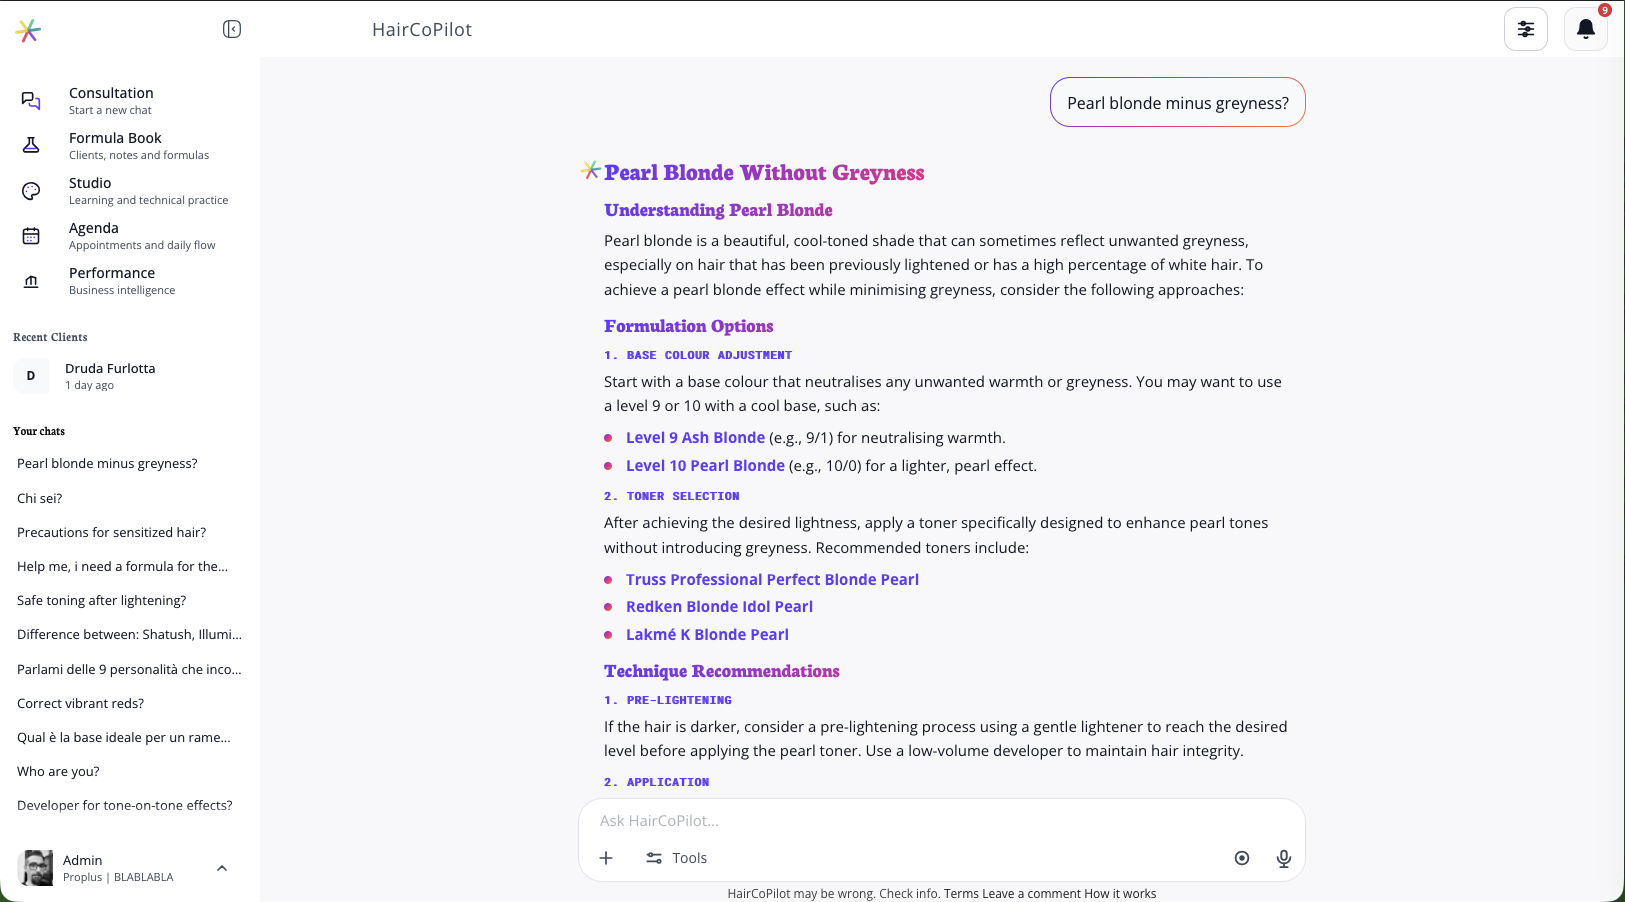Click the How it works link
The height and width of the screenshot is (902, 1625).
click(1120, 894)
